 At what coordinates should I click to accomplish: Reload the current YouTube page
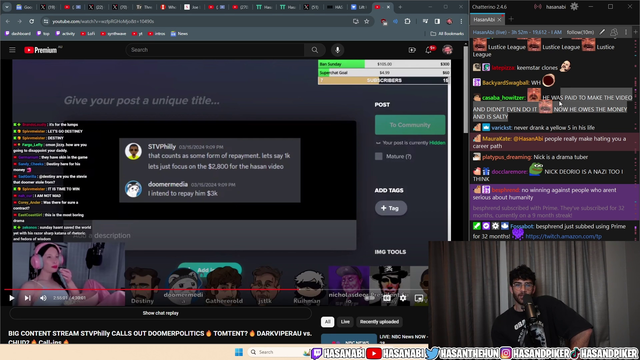point(31,21)
